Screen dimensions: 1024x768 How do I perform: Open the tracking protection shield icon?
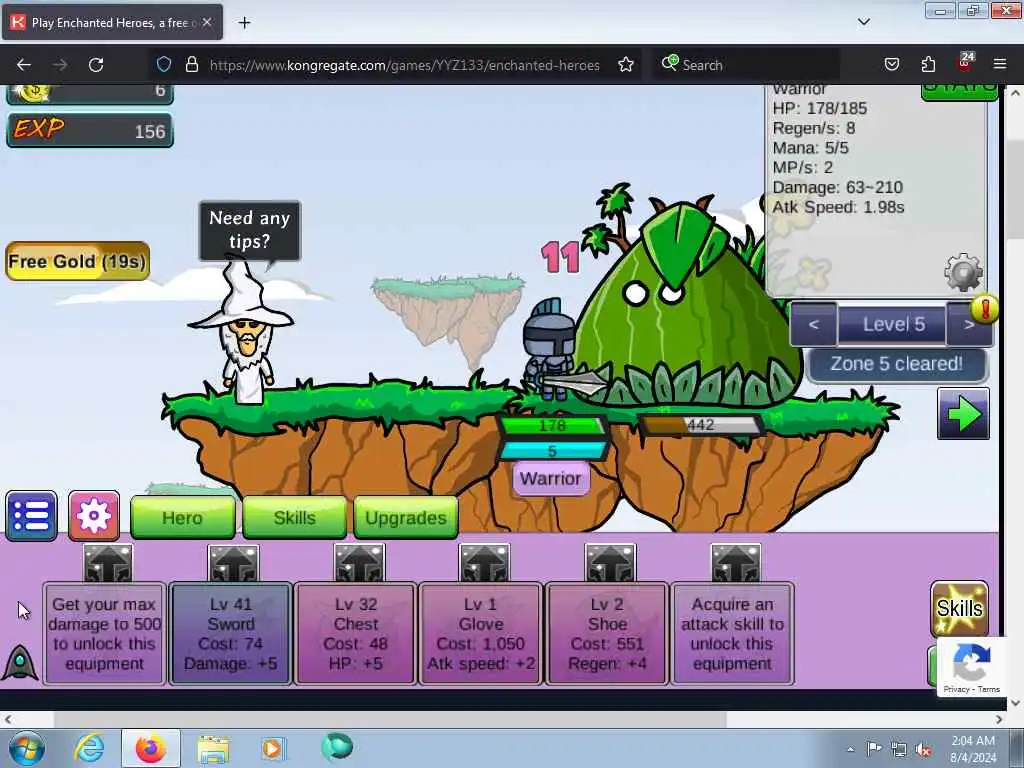(x=164, y=65)
